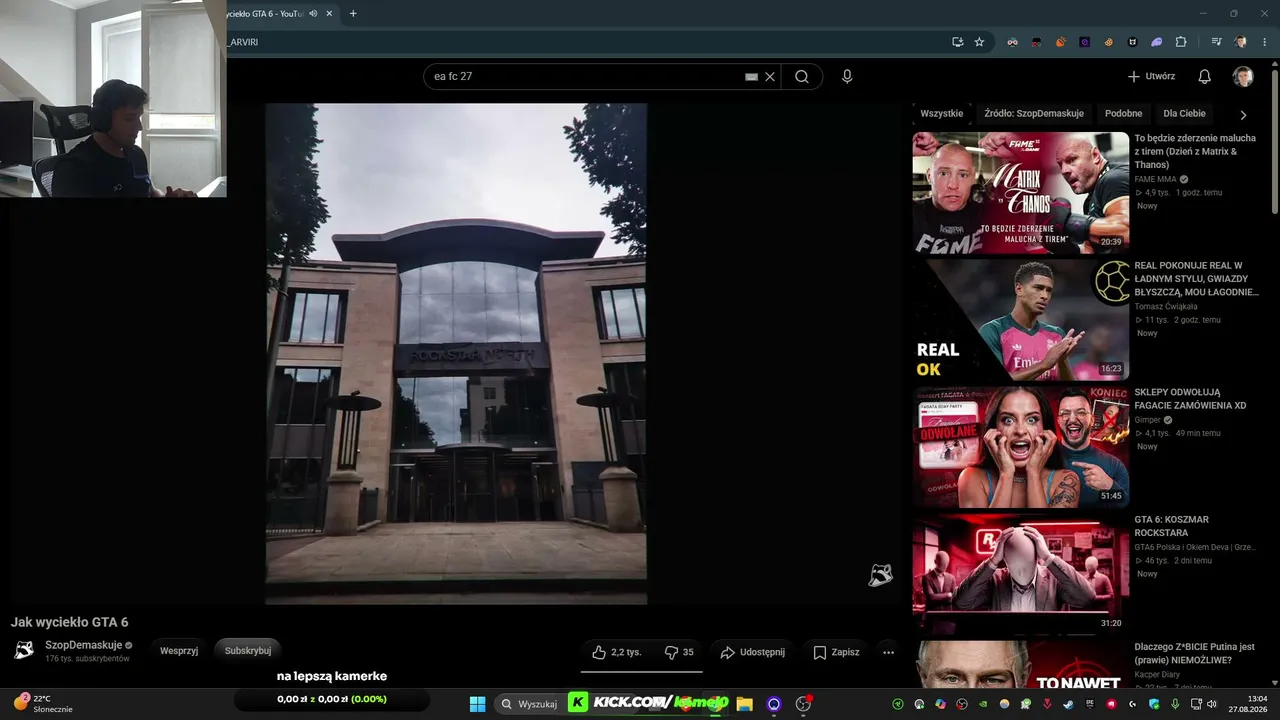Click the channel watermark logo on the video
This screenshot has height=720, width=1280.
coord(880,575)
